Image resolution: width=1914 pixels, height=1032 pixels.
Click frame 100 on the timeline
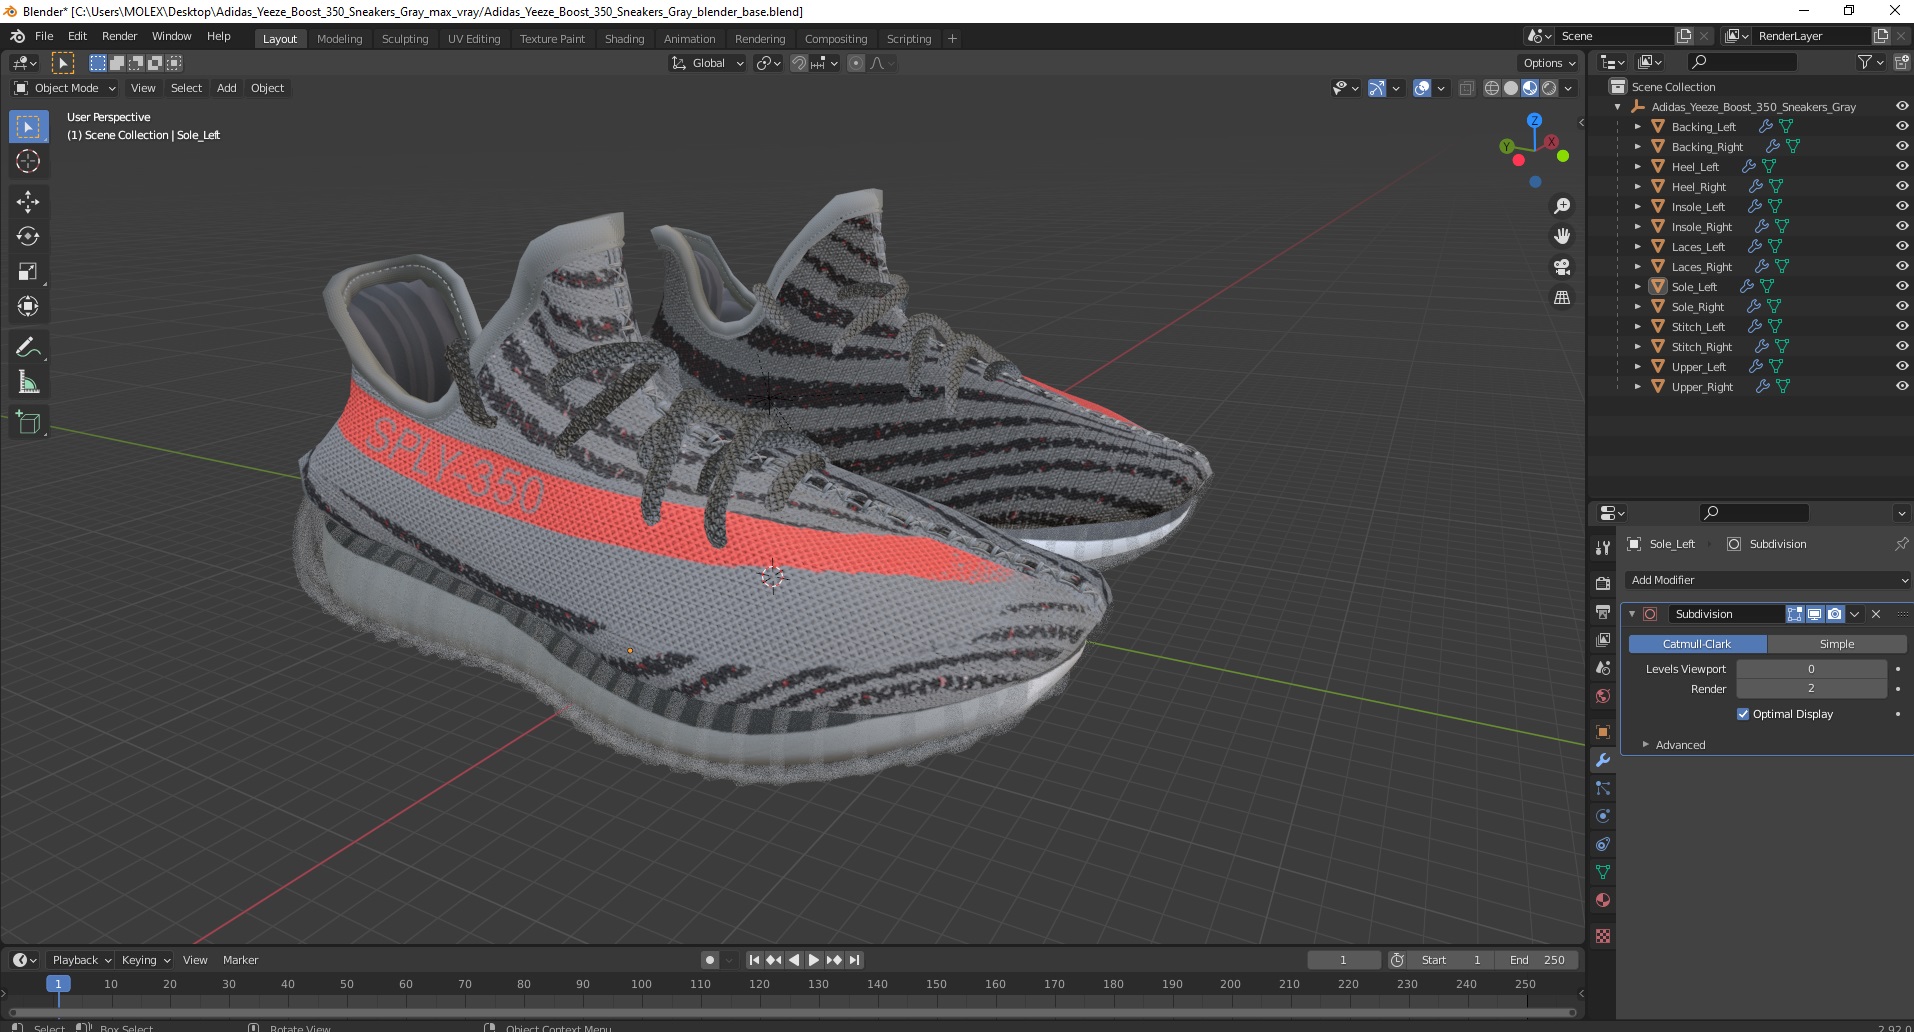(x=641, y=985)
